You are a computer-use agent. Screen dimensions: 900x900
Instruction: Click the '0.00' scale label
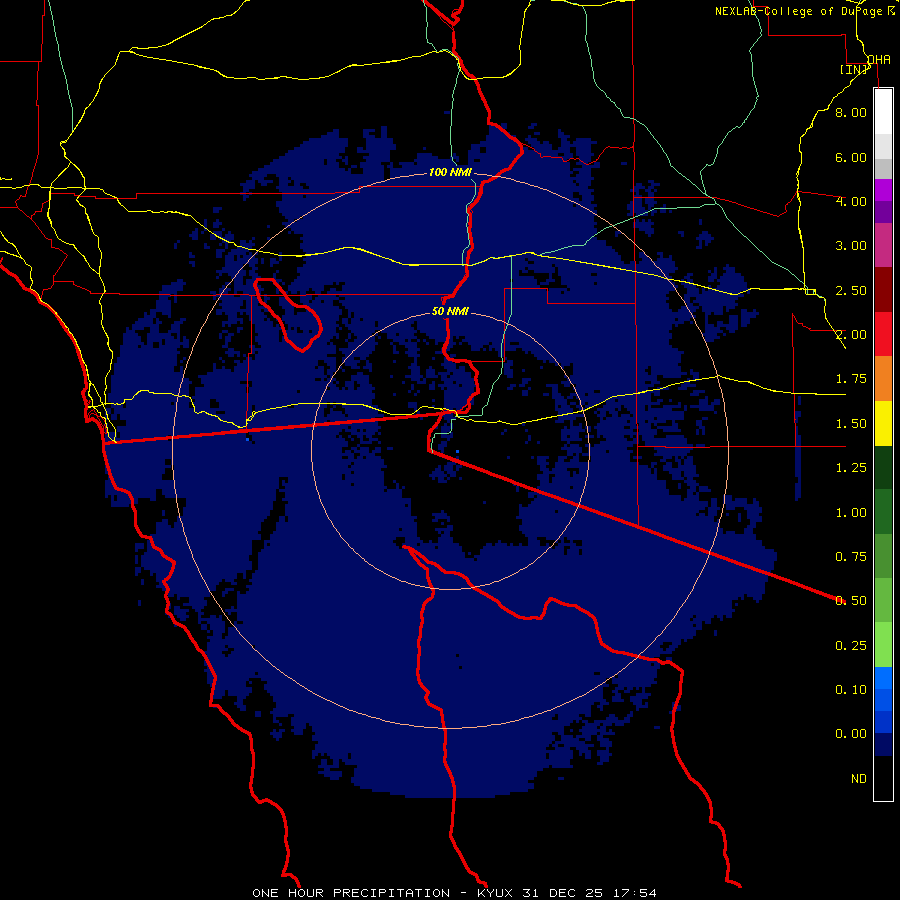(851, 734)
